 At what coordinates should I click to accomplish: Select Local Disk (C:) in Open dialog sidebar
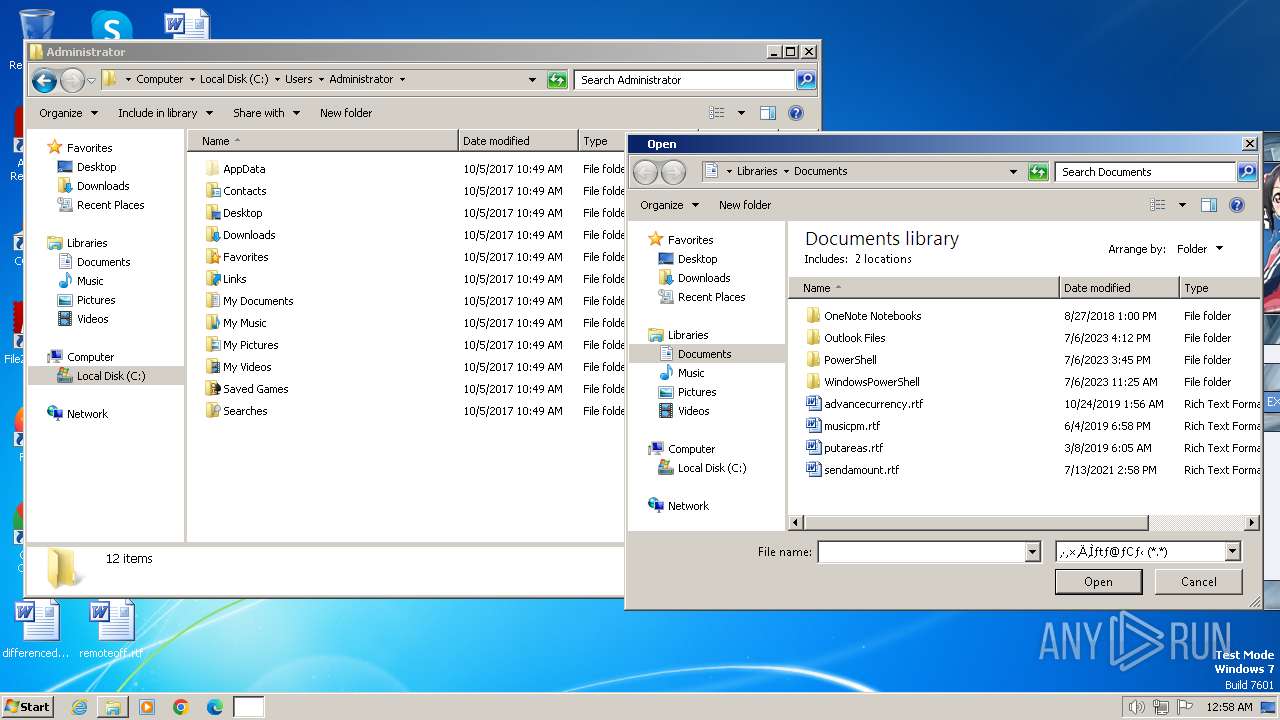(x=711, y=468)
